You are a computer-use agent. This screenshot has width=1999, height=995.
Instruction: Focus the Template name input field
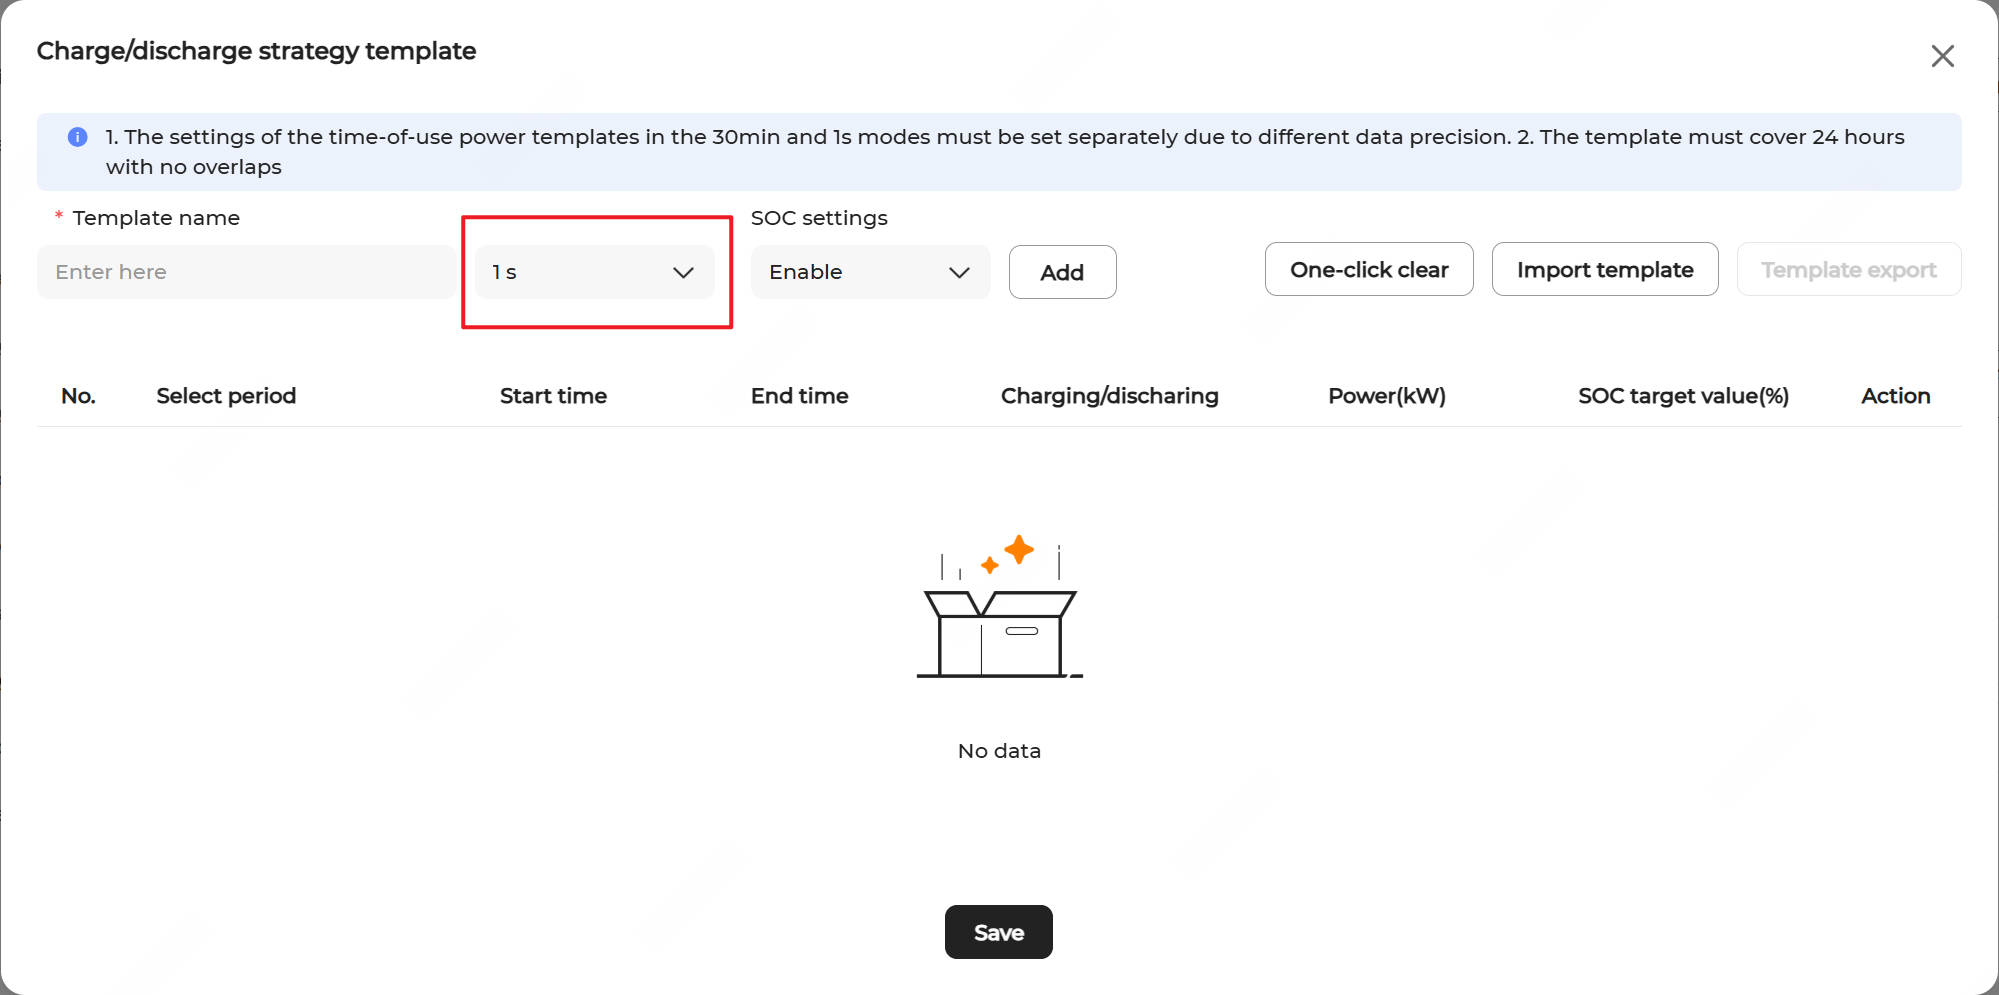pyautogui.click(x=245, y=272)
